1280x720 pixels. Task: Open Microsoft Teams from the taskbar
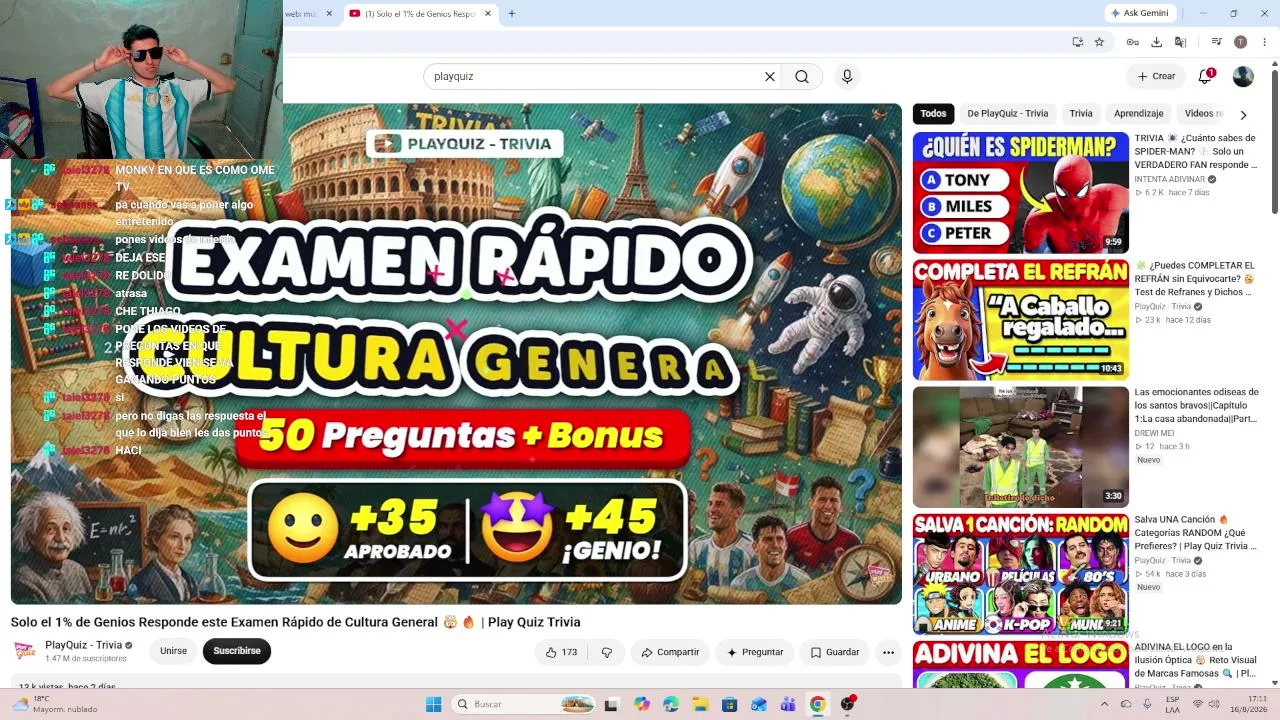point(788,704)
